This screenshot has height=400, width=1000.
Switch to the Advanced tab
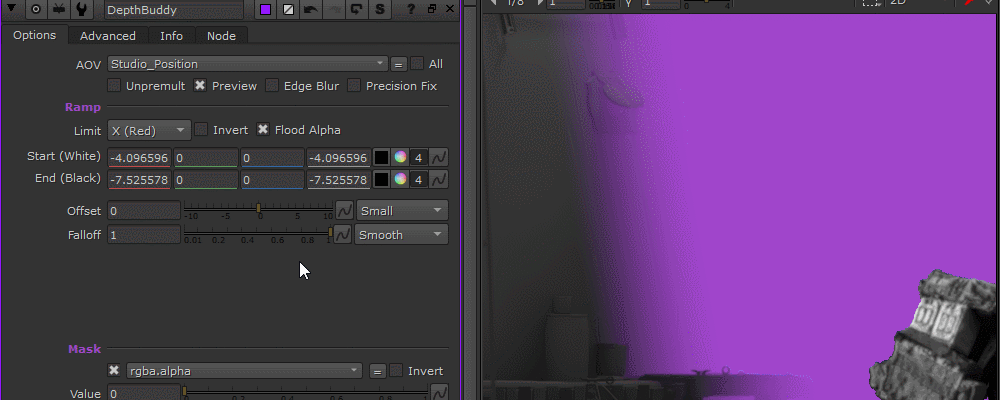coord(108,36)
